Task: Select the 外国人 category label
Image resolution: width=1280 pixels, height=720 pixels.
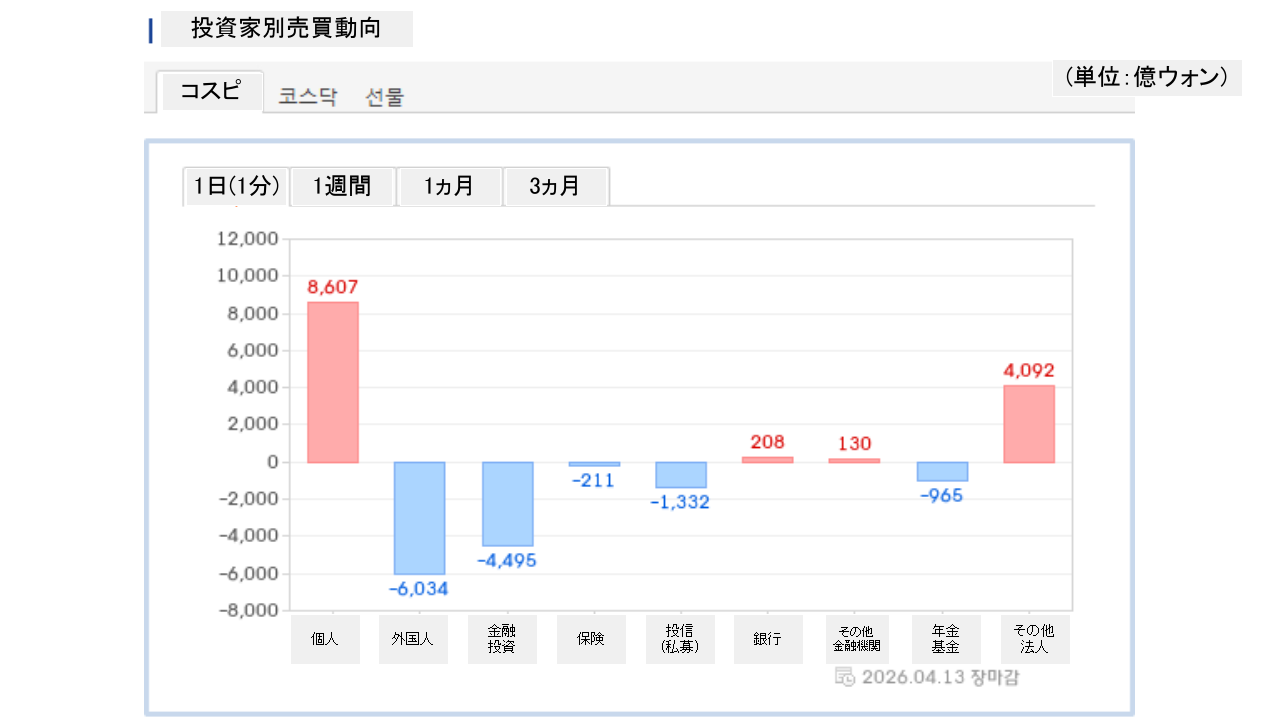Action: 413,639
